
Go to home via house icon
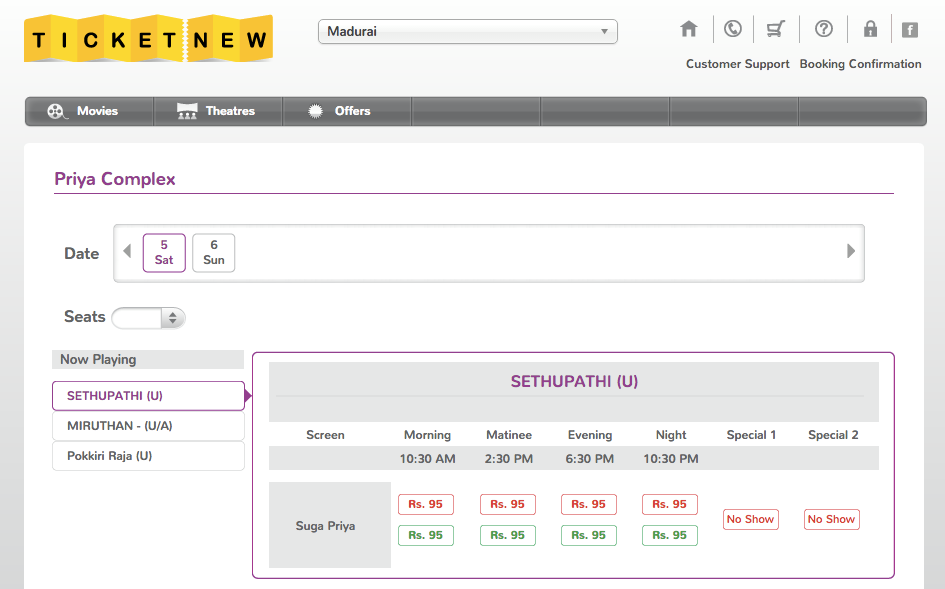point(689,29)
